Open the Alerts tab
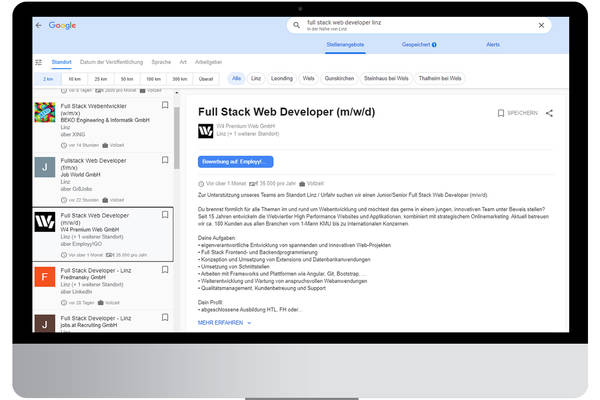This screenshot has width=600, height=400. (493, 45)
